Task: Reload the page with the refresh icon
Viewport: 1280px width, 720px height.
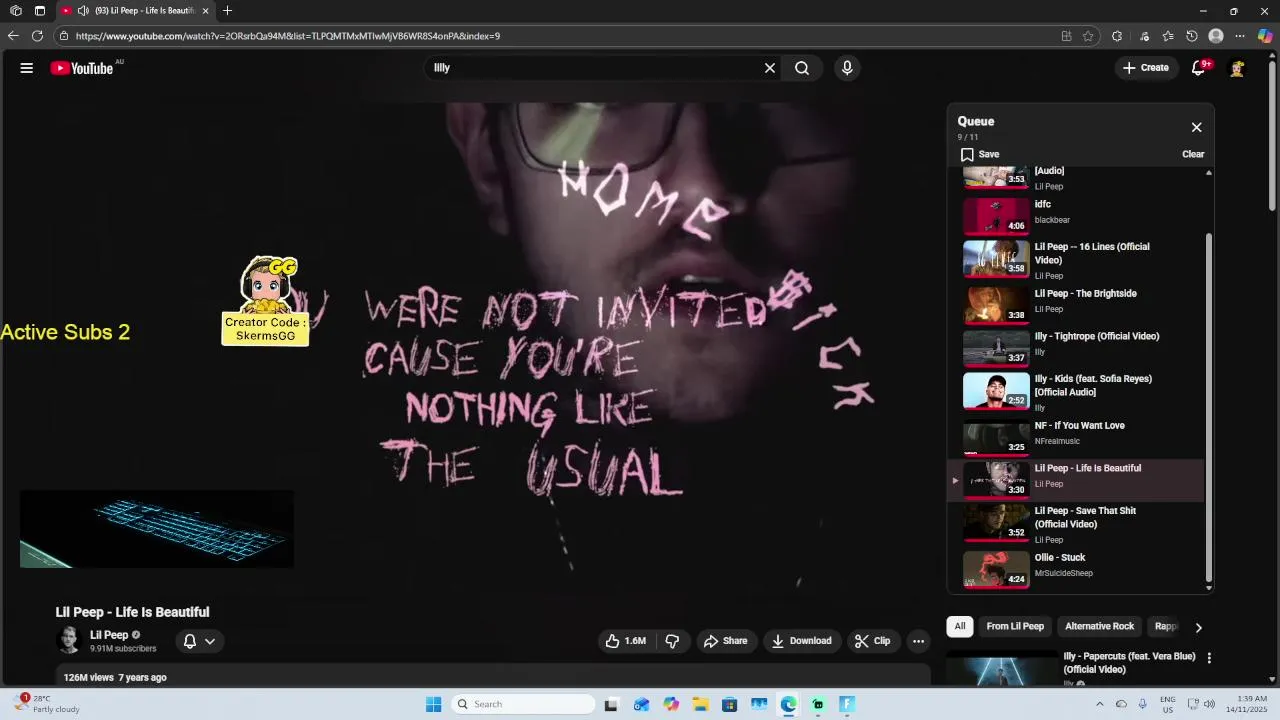Action: [37, 36]
